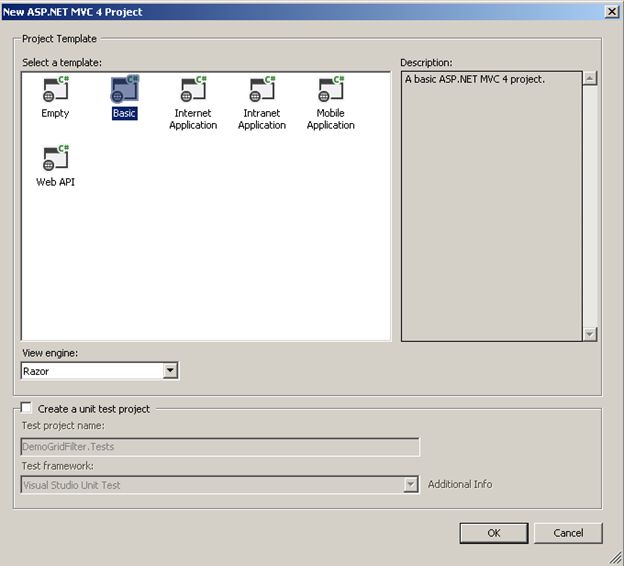624x566 pixels.
Task: Enable Create a unit test project checkbox
Action: click(x=26, y=408)
